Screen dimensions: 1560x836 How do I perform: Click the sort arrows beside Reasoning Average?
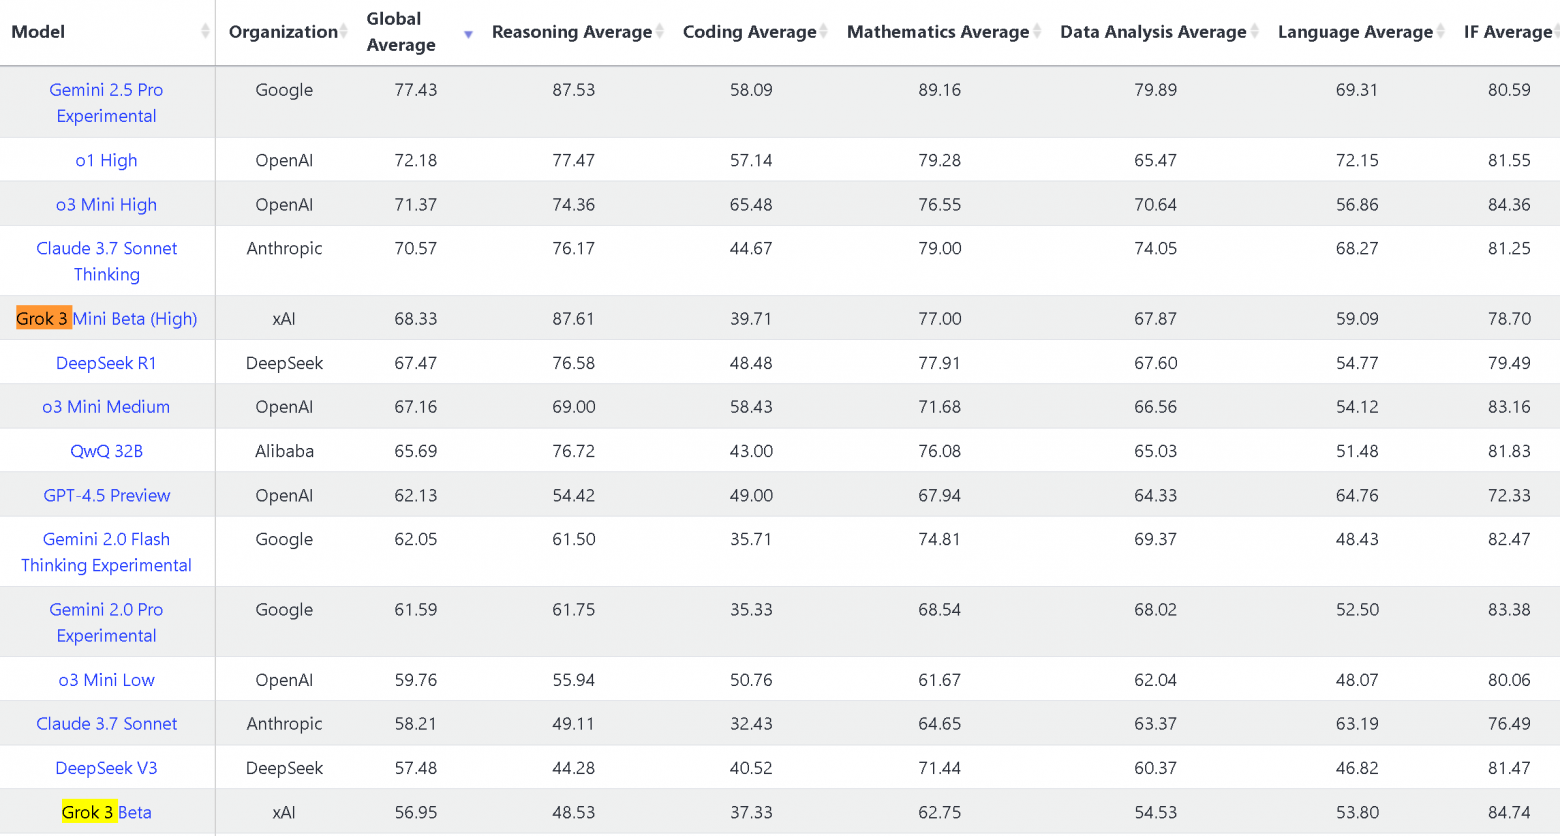click(660, 32)
